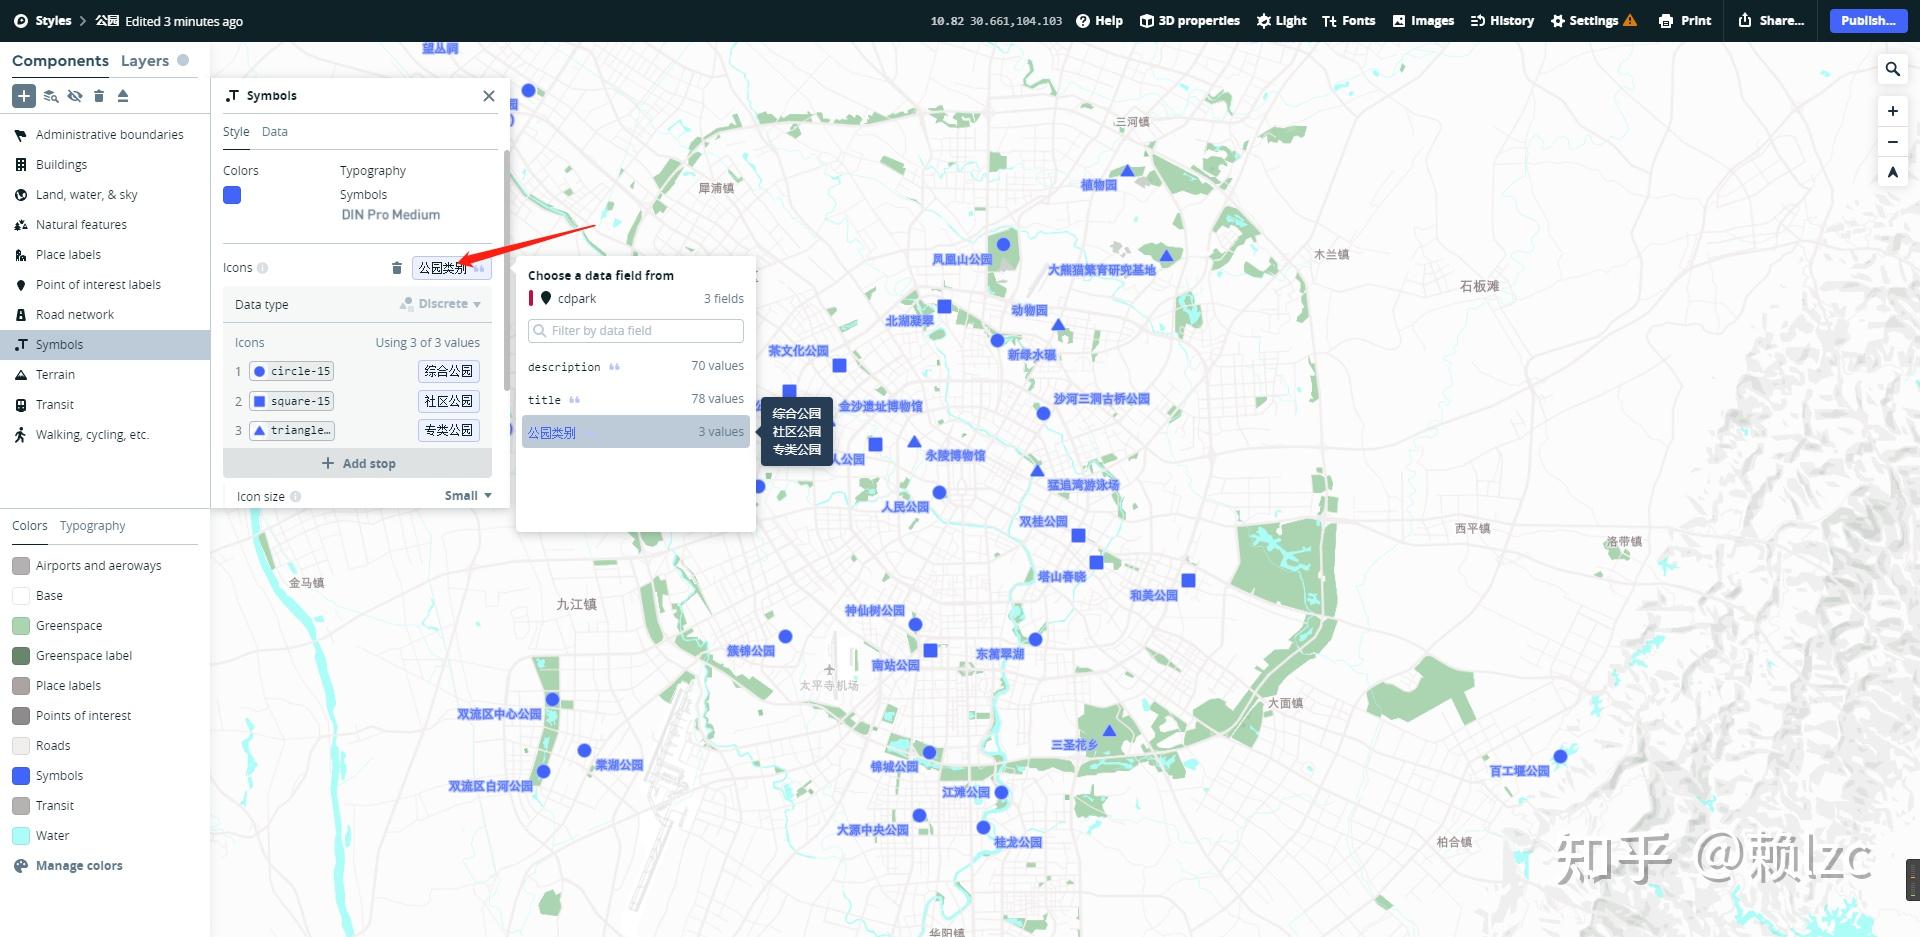1920x937 pixels.
Task: Open the Discrete data type dropdown
Action: click(441, 303)
